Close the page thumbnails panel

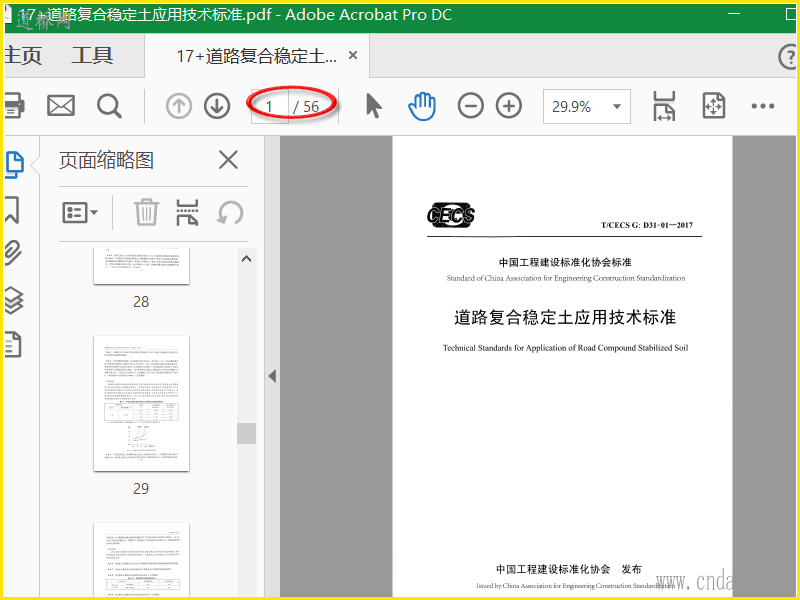[x=228, y=160]
